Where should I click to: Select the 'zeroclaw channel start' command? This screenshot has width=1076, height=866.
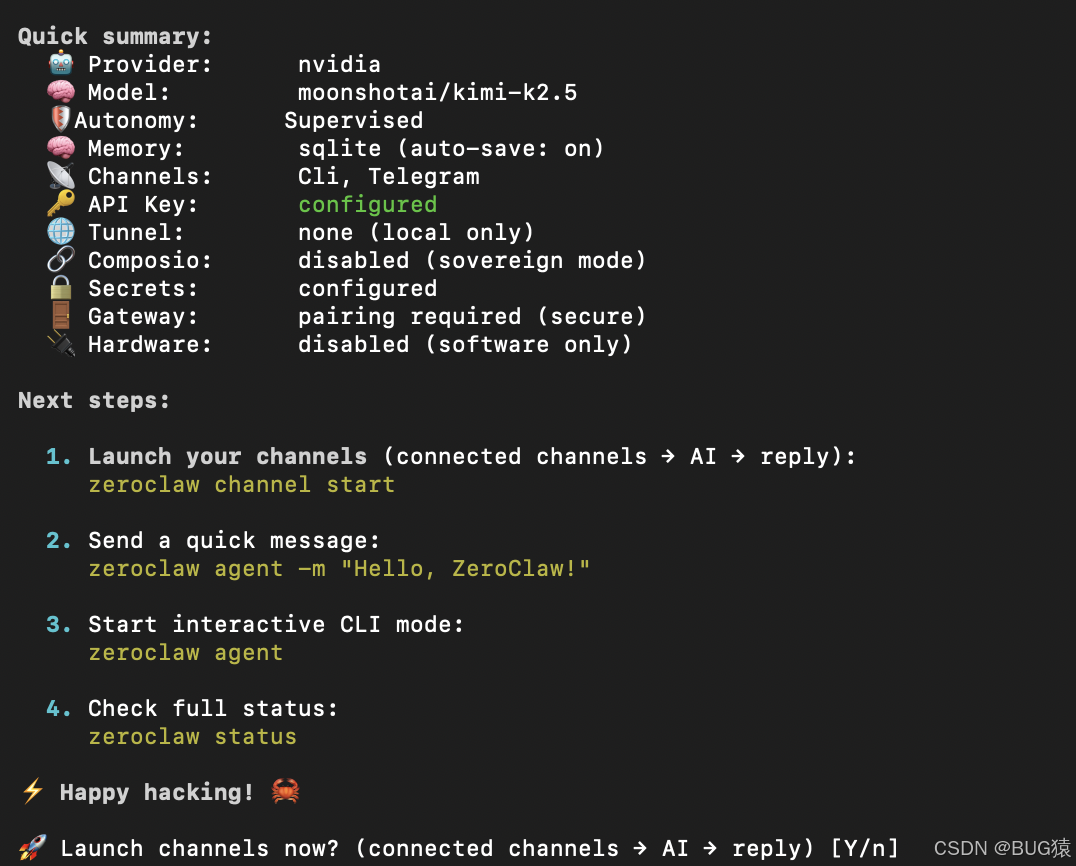pyautogui.click(x=242, y=484)
